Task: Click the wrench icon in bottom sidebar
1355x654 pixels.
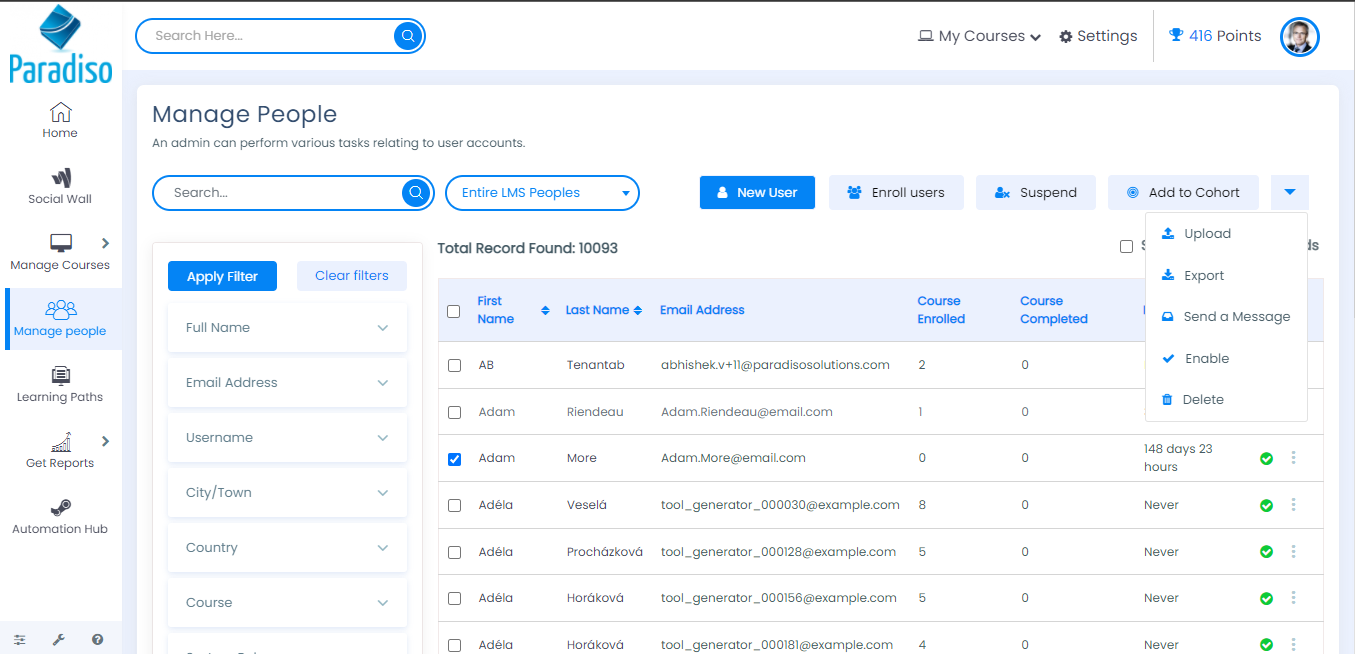Action: (x=58, y=639)
